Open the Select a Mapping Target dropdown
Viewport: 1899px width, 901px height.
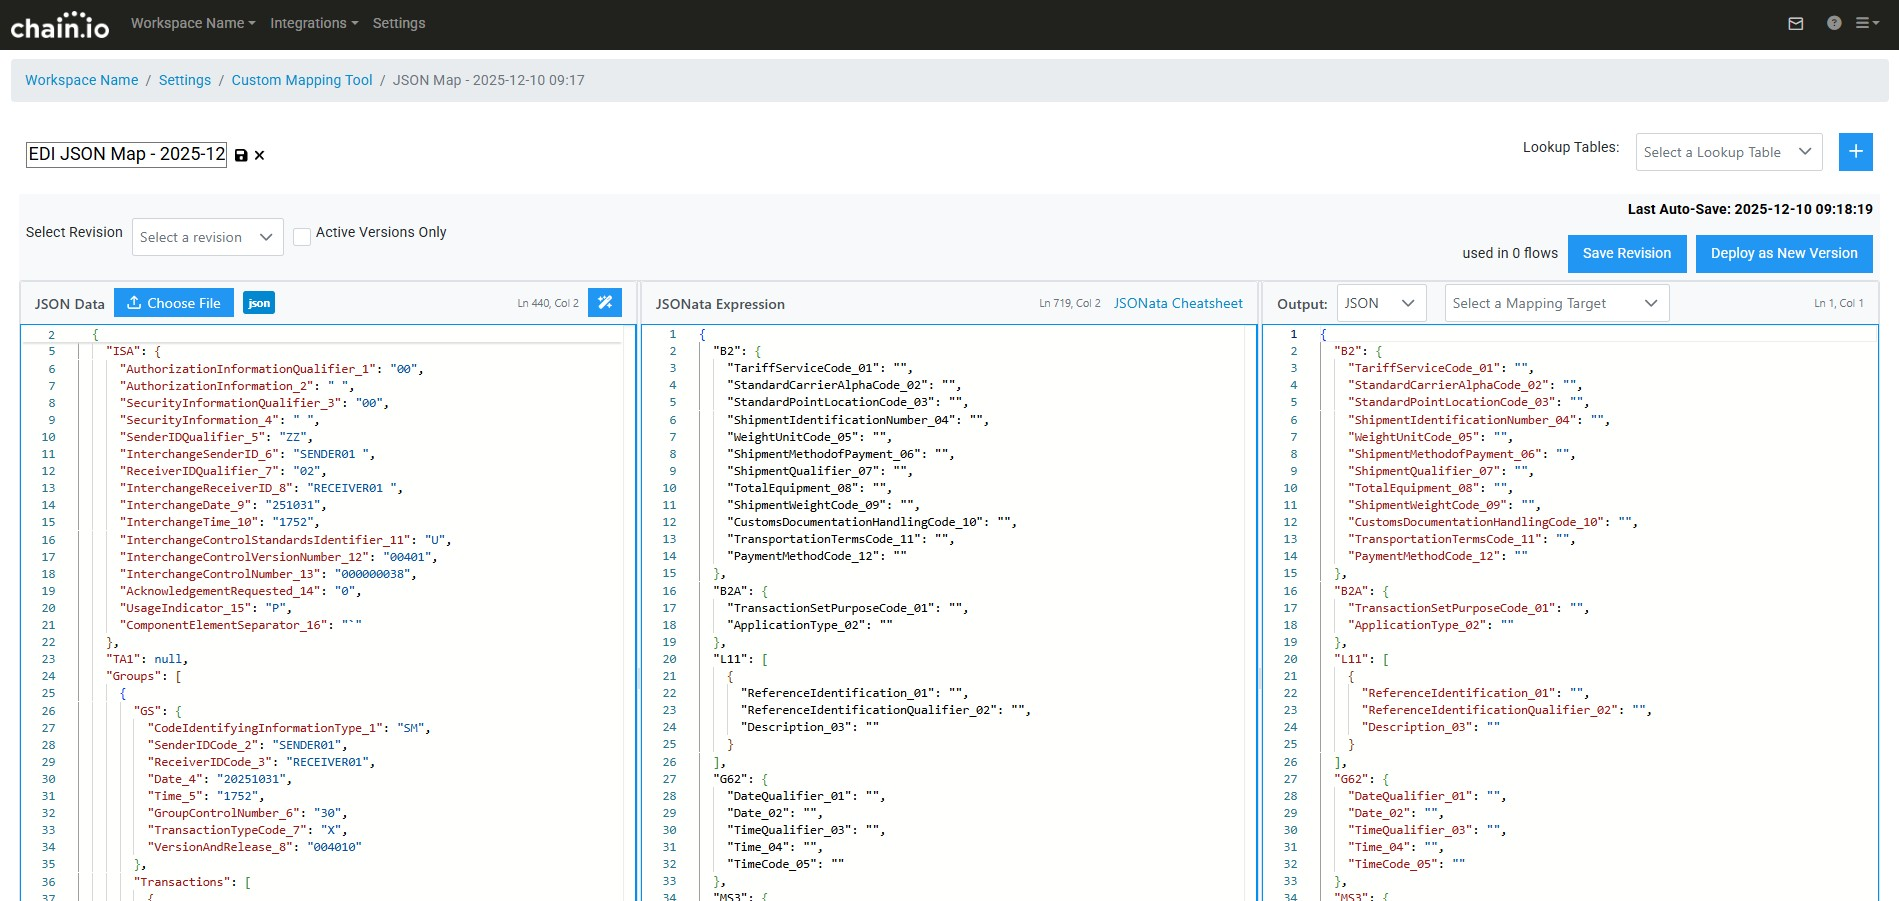(x=1556, y=303)
